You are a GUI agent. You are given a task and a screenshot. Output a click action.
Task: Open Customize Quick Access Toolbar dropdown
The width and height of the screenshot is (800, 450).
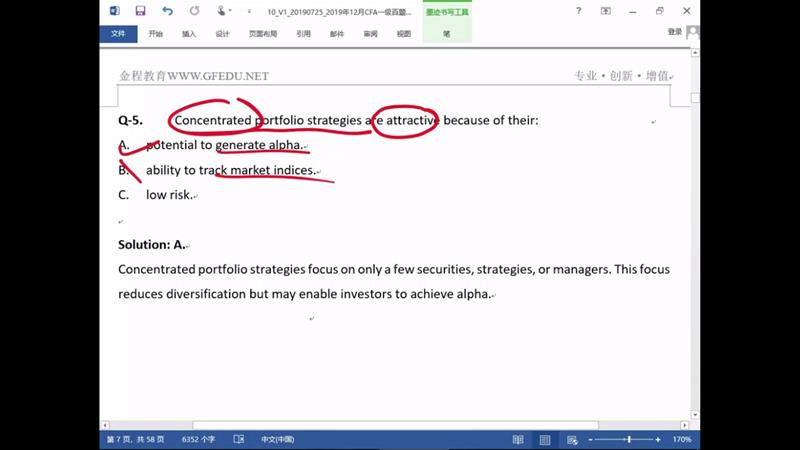(x=249, y=11)
